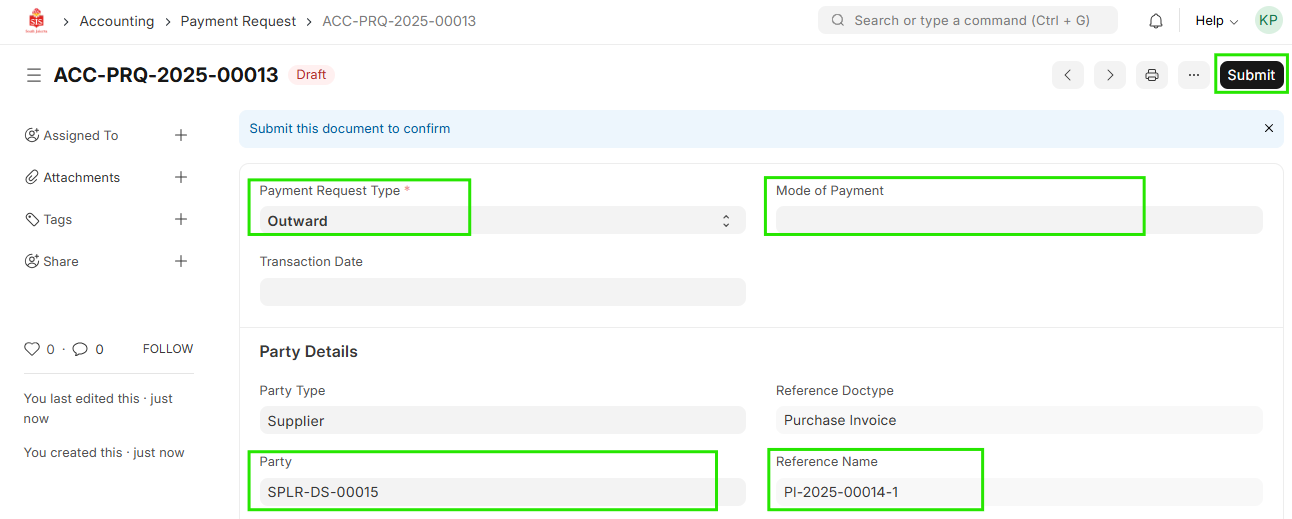Open the notifications bell
This screenshot has height=519, width=1292.
click(1156, 21)
